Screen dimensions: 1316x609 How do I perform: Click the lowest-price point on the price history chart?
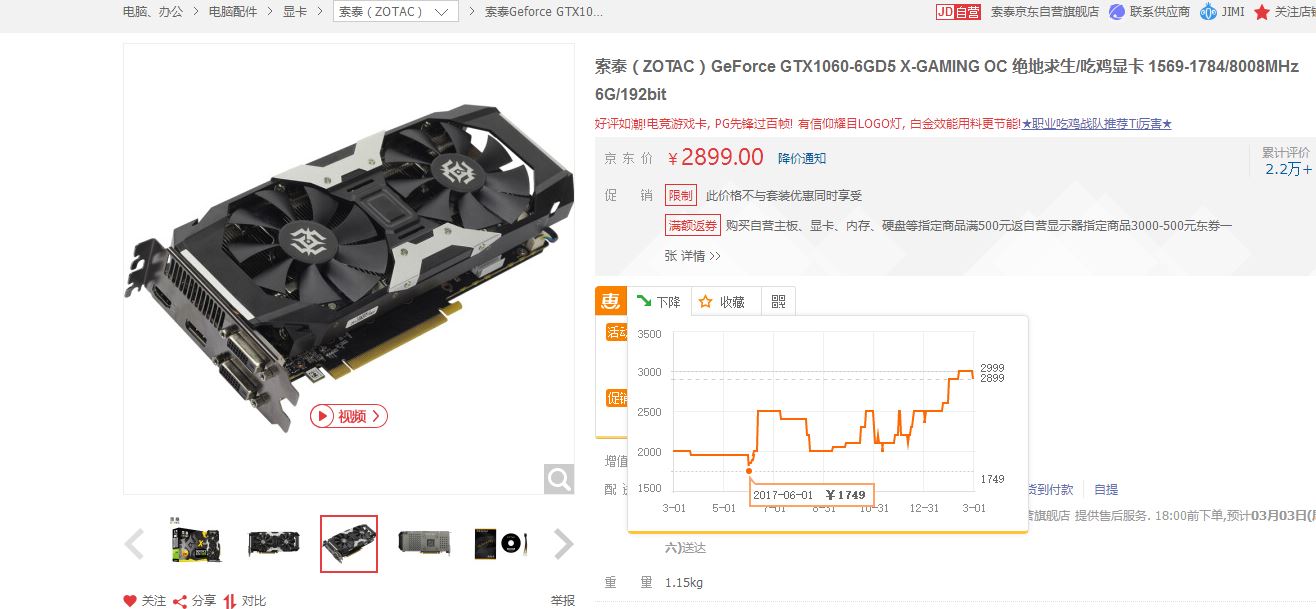pos(749,470)
